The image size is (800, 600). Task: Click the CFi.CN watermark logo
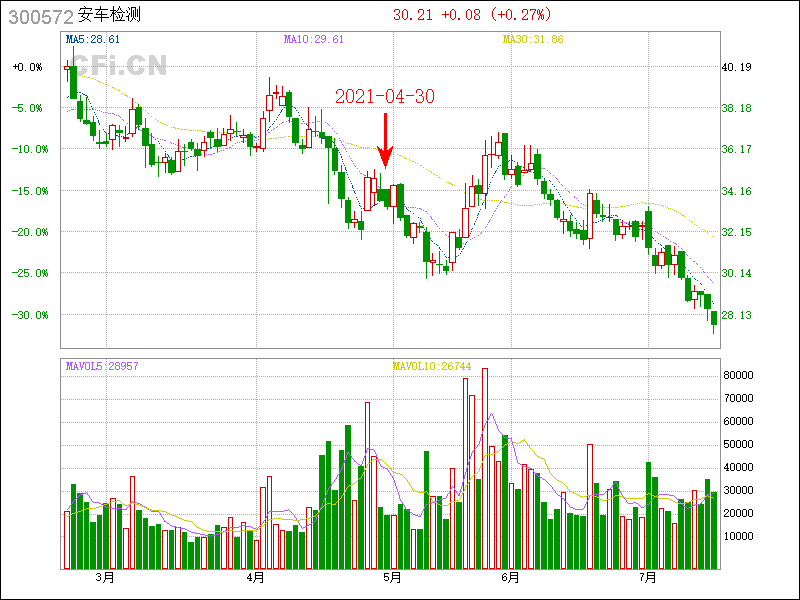(x=118, y=66)
